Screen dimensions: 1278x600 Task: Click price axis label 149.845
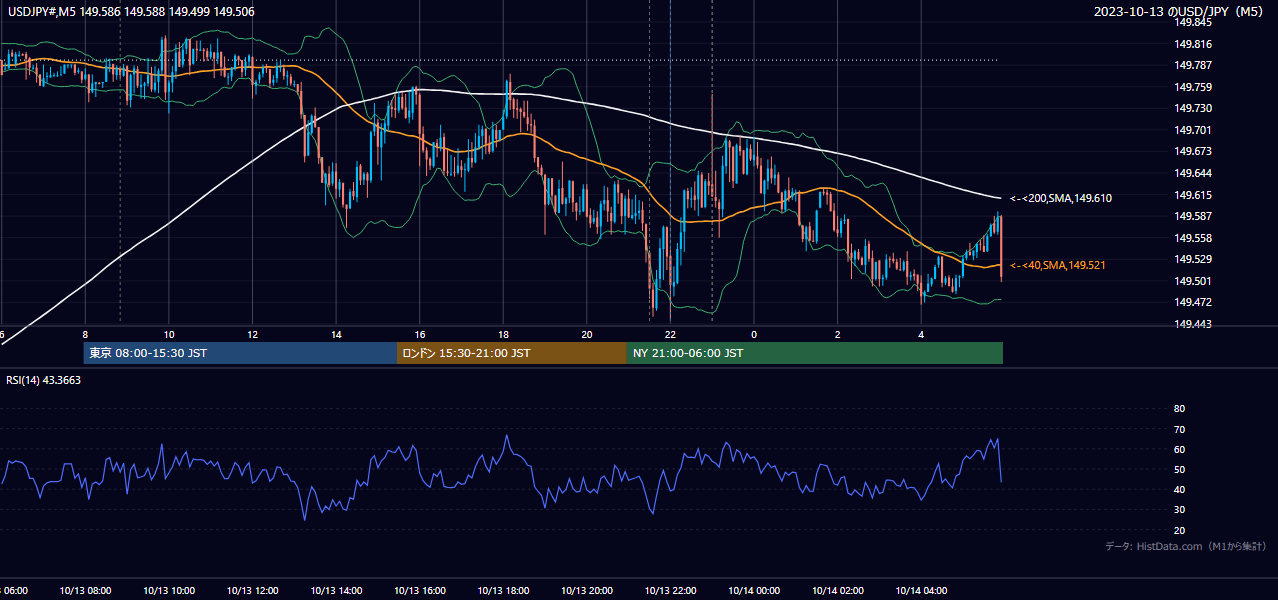(x=1194, y=22)
